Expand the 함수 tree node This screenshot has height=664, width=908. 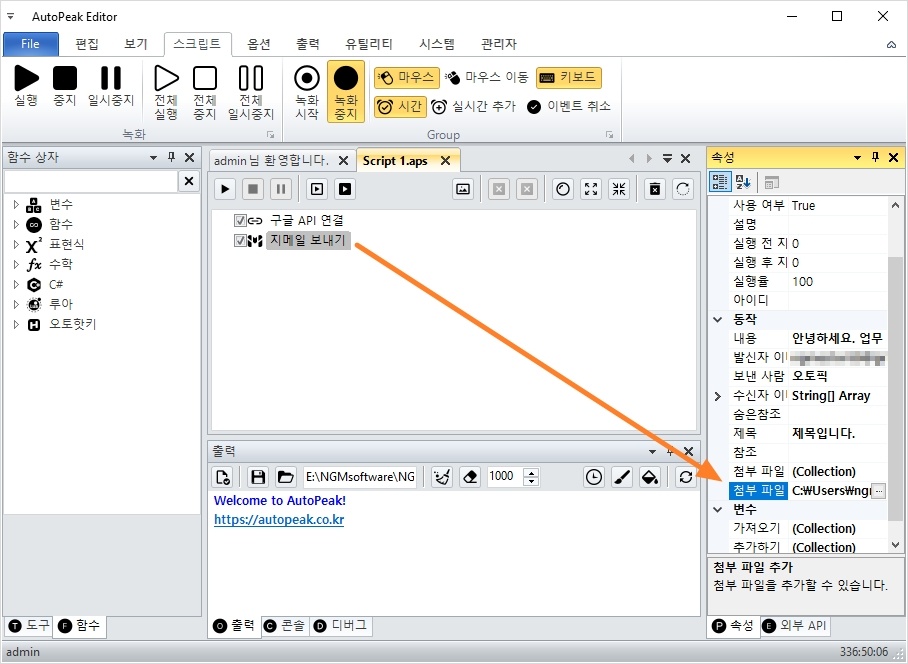tap(16, 224)
